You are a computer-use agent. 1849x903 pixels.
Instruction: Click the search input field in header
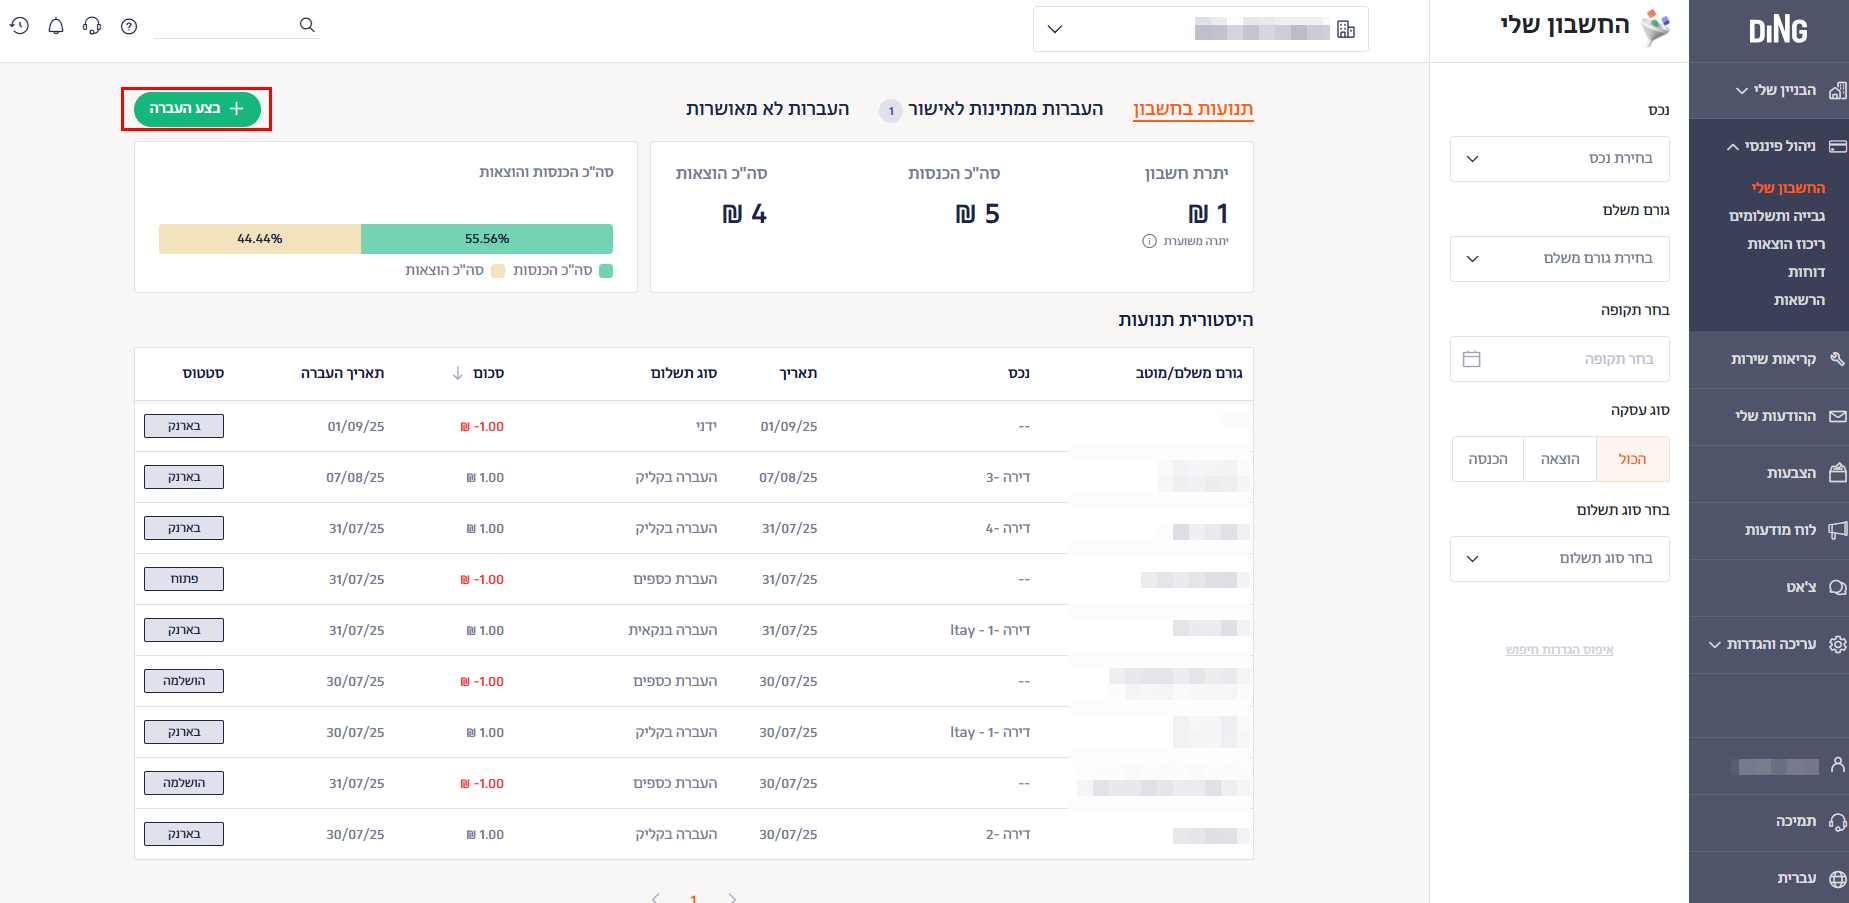[225, 25]
